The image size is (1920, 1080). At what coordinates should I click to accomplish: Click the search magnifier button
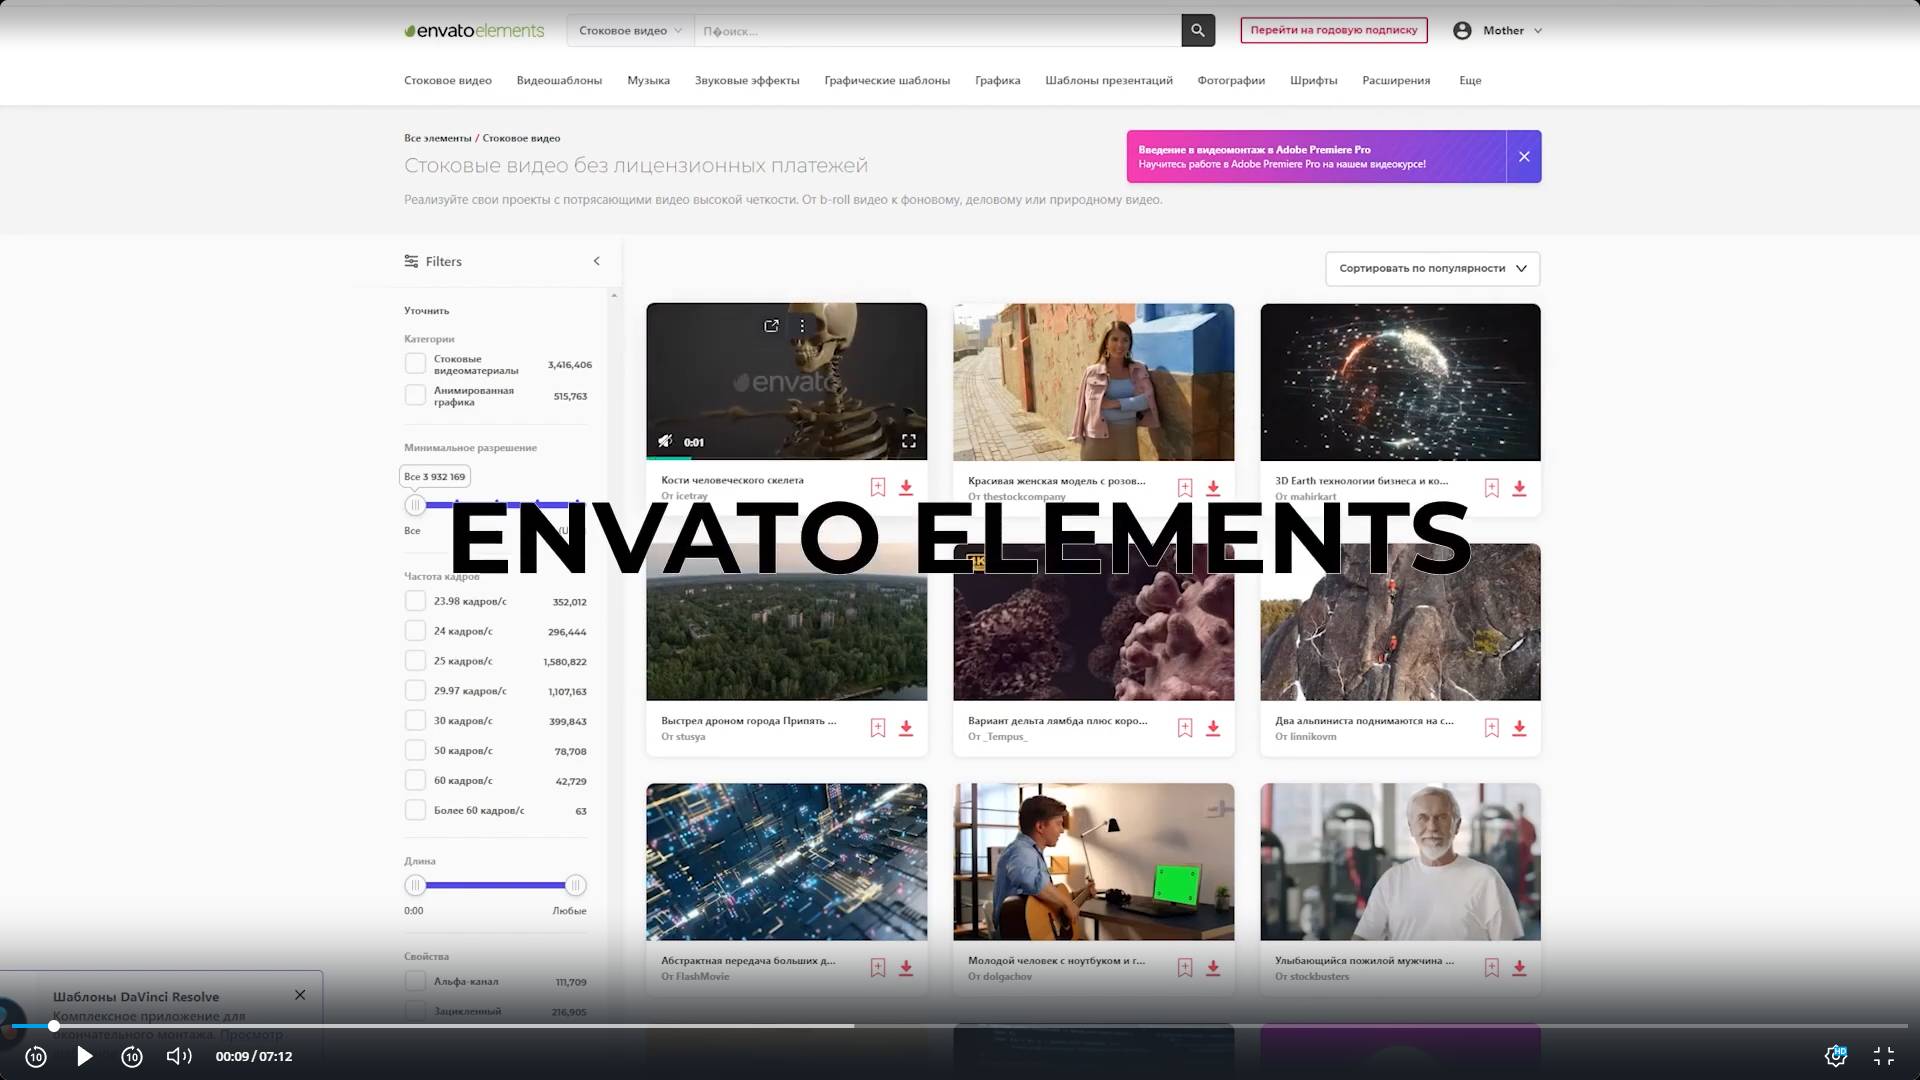[1197, 31]
